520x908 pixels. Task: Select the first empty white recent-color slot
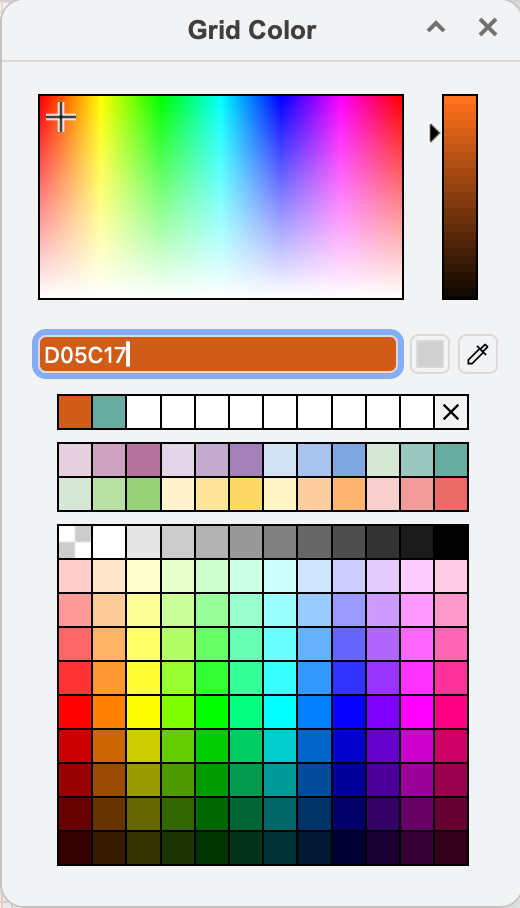click(x=143, y=412)
